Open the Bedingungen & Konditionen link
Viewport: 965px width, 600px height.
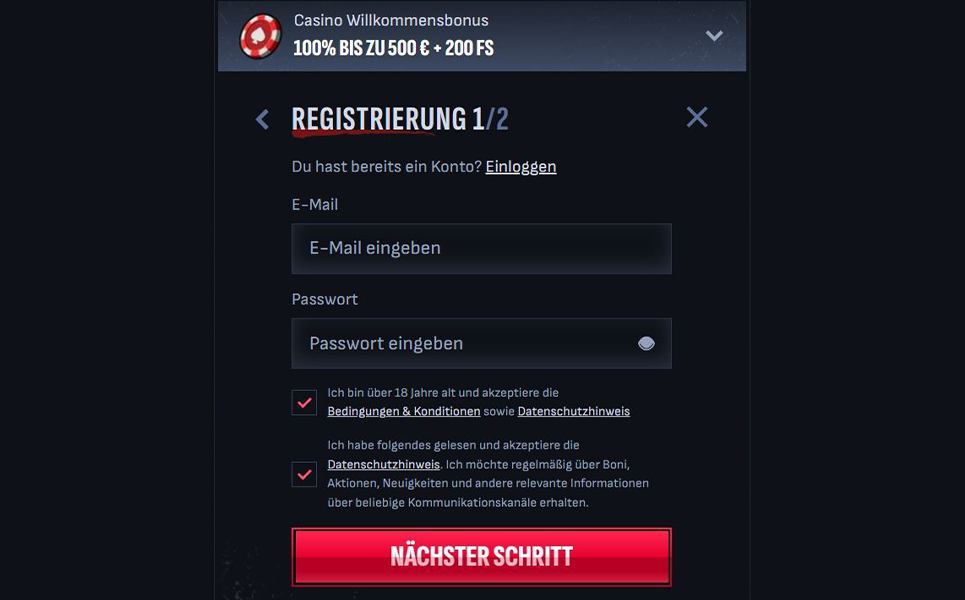403,411
